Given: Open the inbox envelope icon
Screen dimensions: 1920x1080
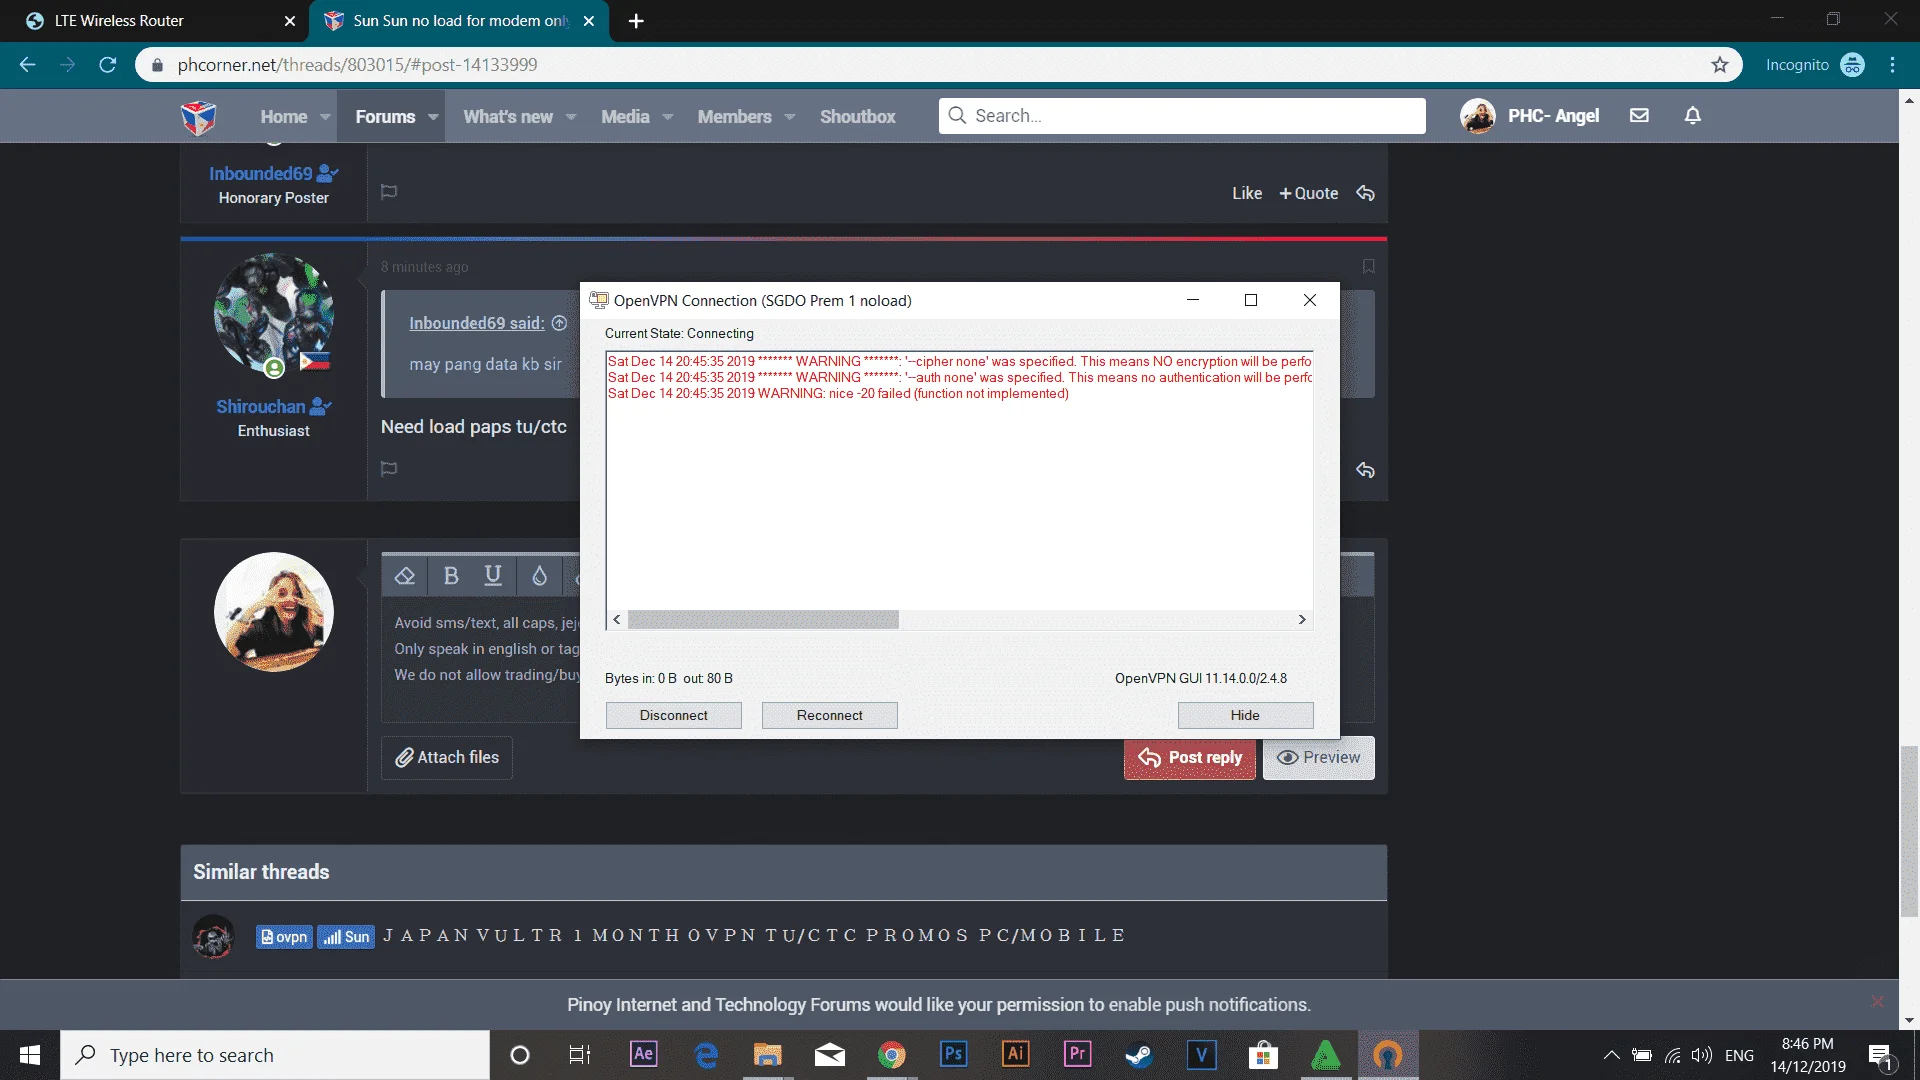Looking at the screenshot, I should pyautogui.click(x=1639, y=116).
